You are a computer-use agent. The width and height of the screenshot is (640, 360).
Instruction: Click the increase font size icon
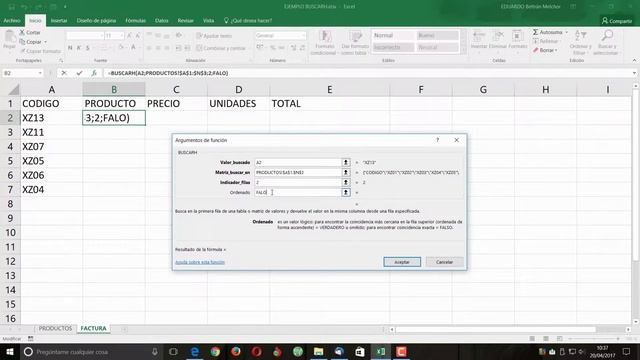129,36
